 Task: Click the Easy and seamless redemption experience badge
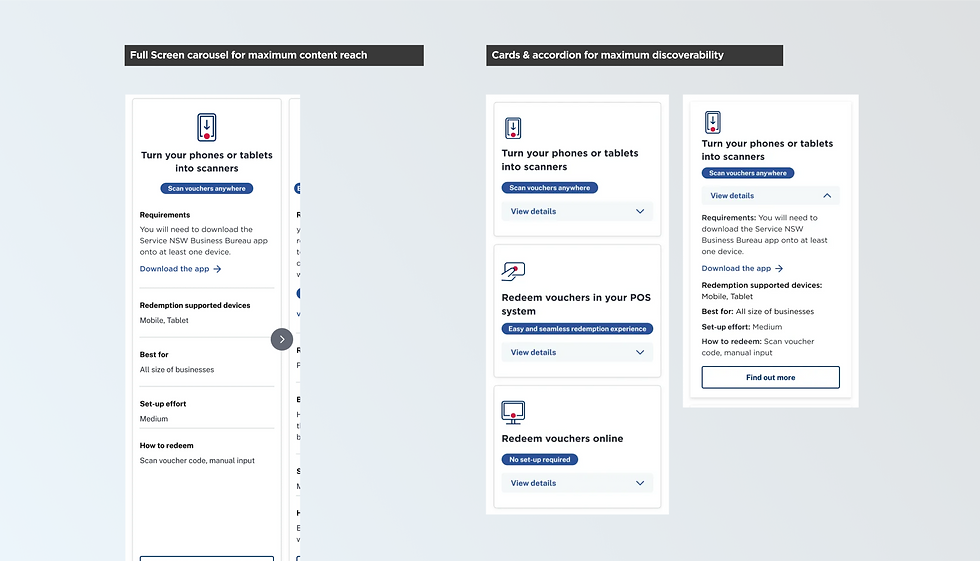[577, 329]
